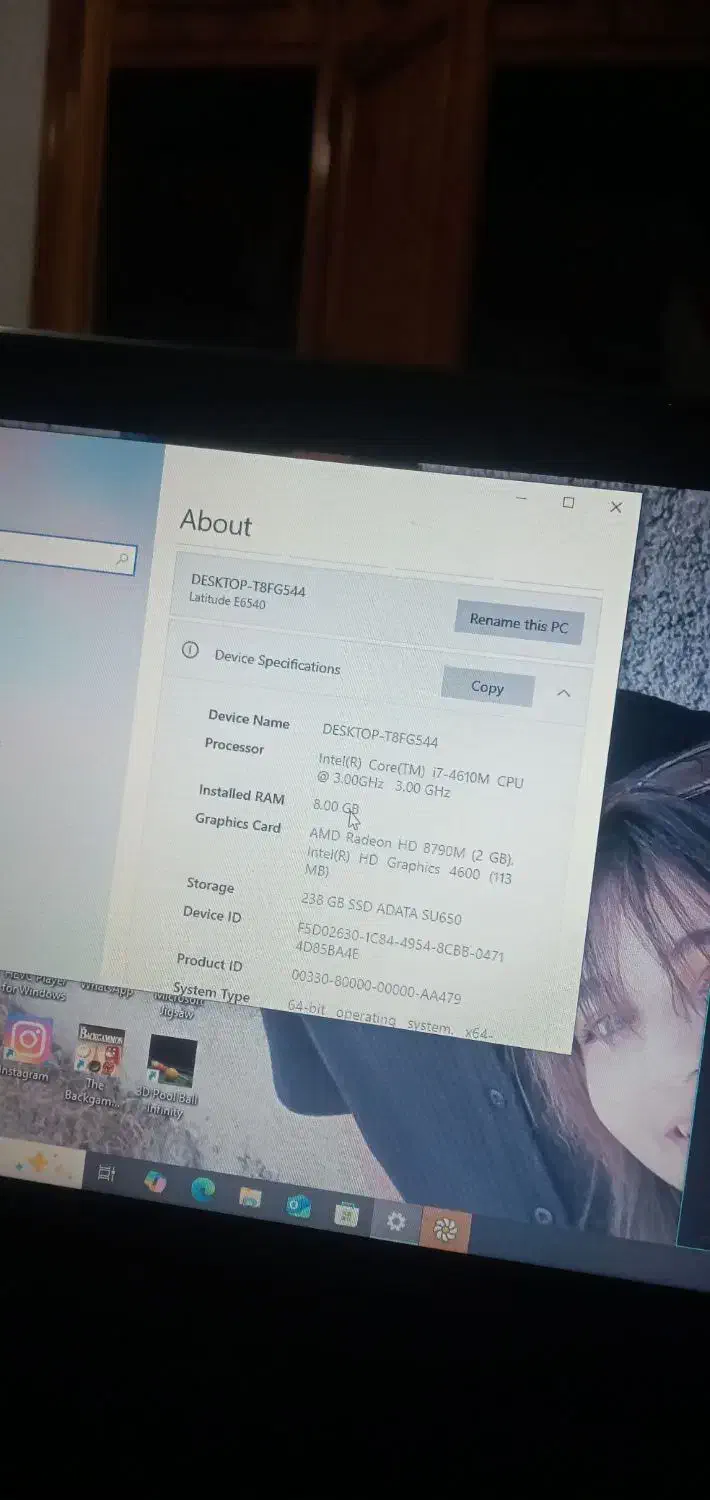710x1500 pixels.
Task: Click the search magnifier in Settings search box
Action: click(123, 559)
